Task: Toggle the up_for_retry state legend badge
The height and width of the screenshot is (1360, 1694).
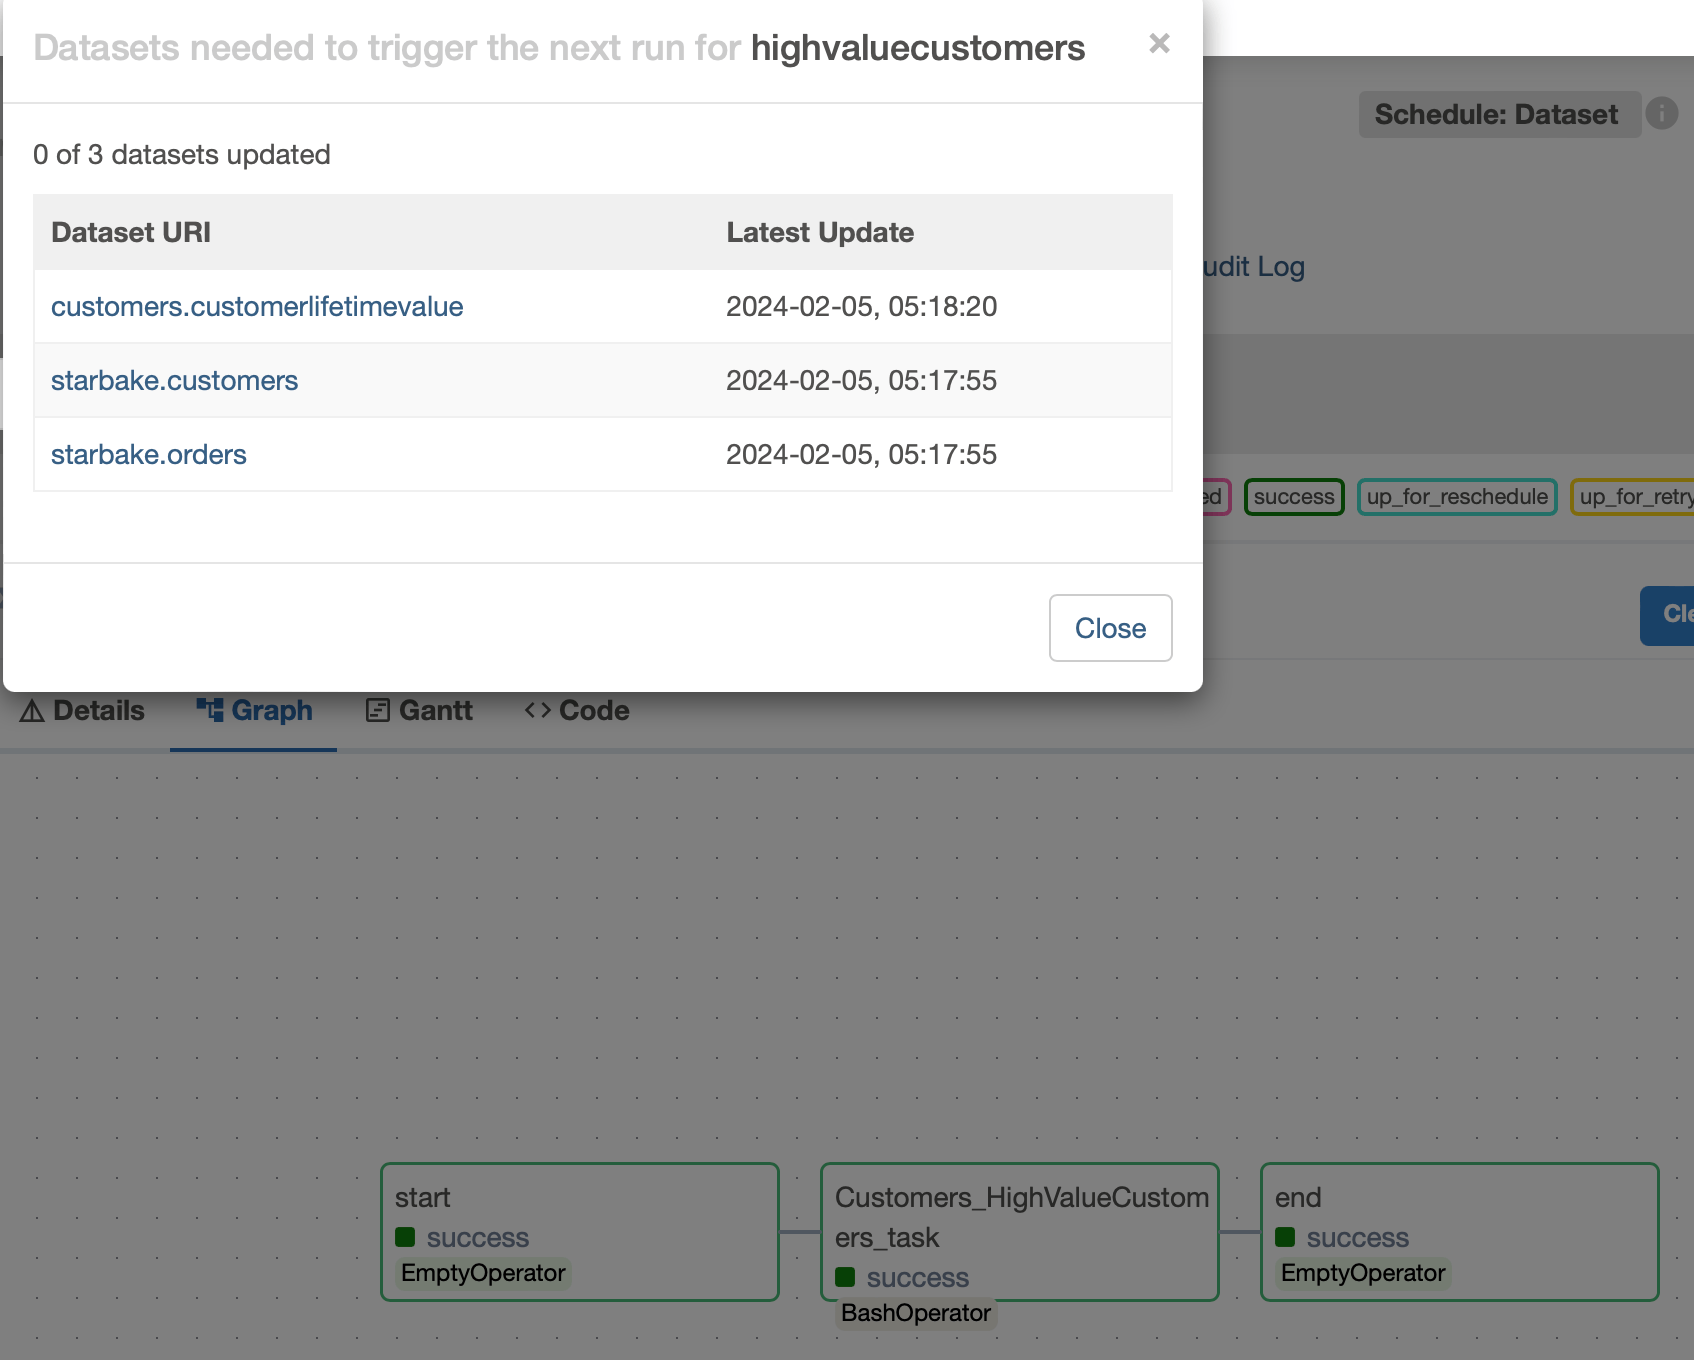Action: tap(1634, 497)
